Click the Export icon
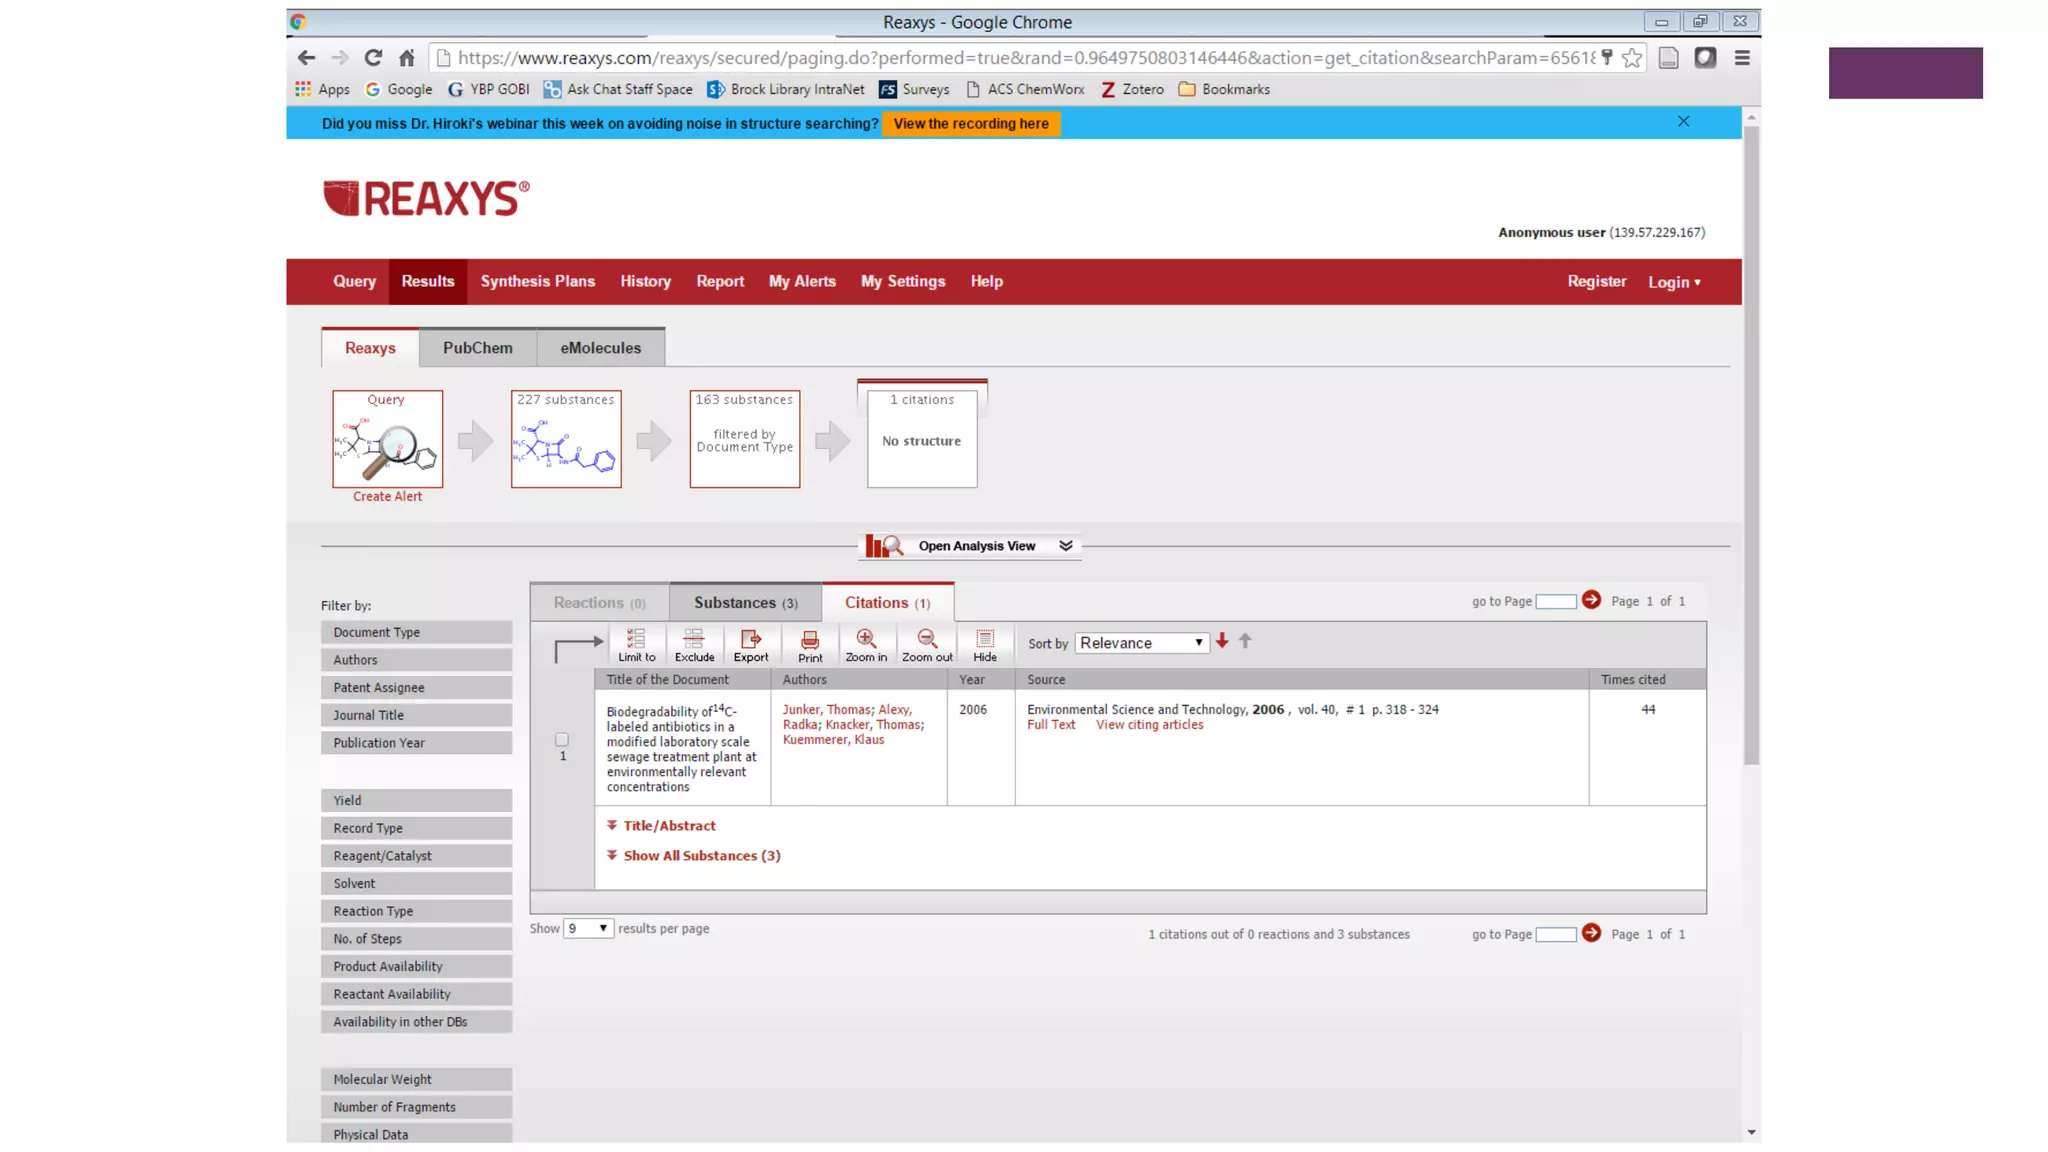 tap(751, 644)
